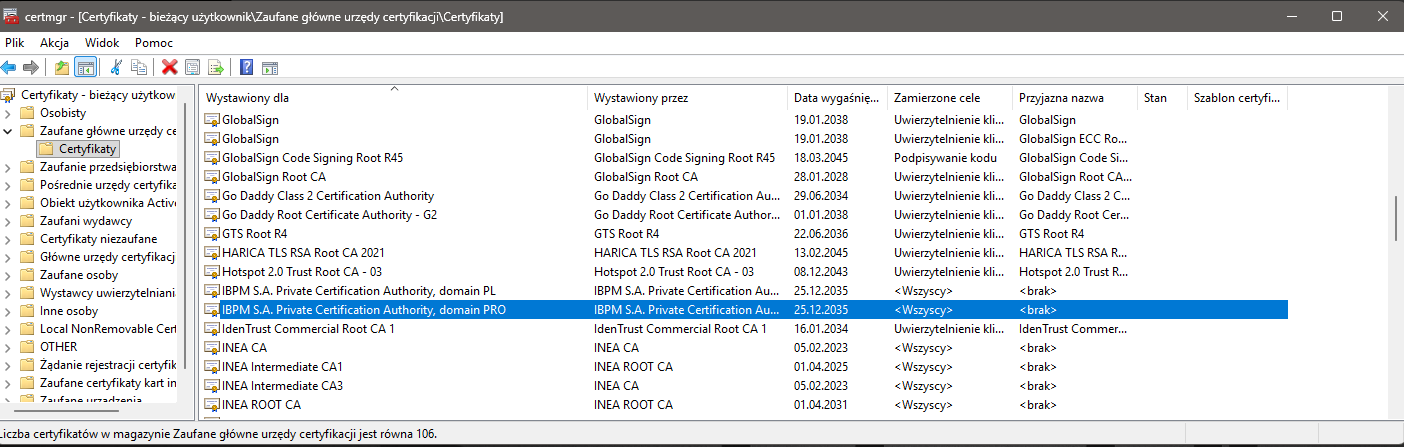The width and height of the screenshot is (1404, 447).
Task: Expand the Zaufane osoby node arrow
Action: [8, 275]
